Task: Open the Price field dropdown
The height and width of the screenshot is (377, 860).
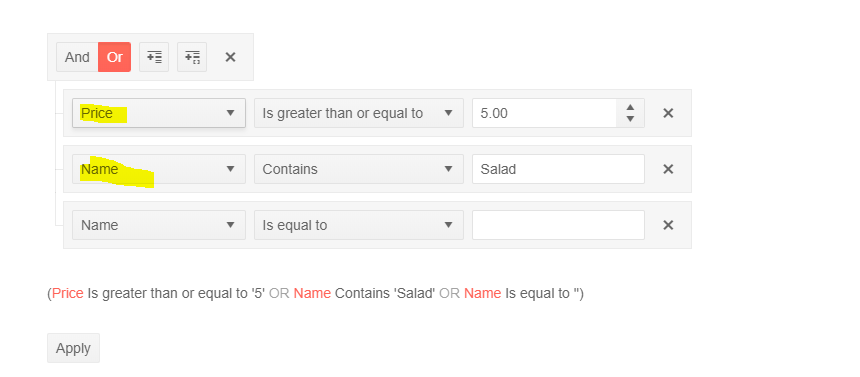Action: (159, 113)
